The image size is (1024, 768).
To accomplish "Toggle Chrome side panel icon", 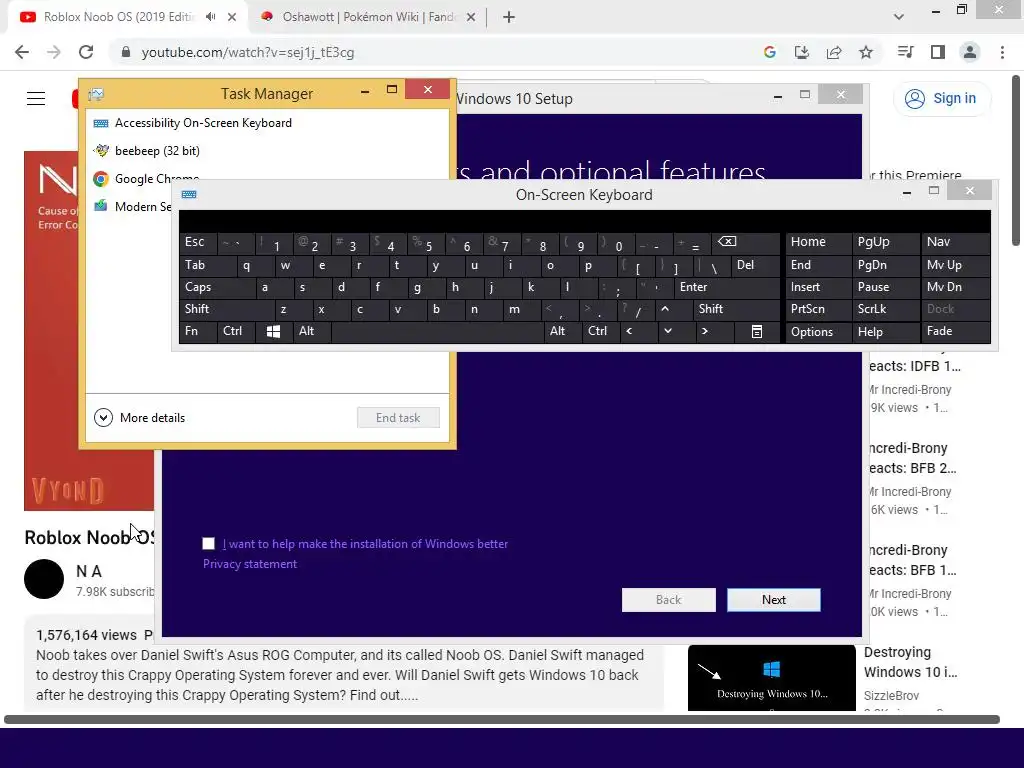I will click(x=938, y=52).
